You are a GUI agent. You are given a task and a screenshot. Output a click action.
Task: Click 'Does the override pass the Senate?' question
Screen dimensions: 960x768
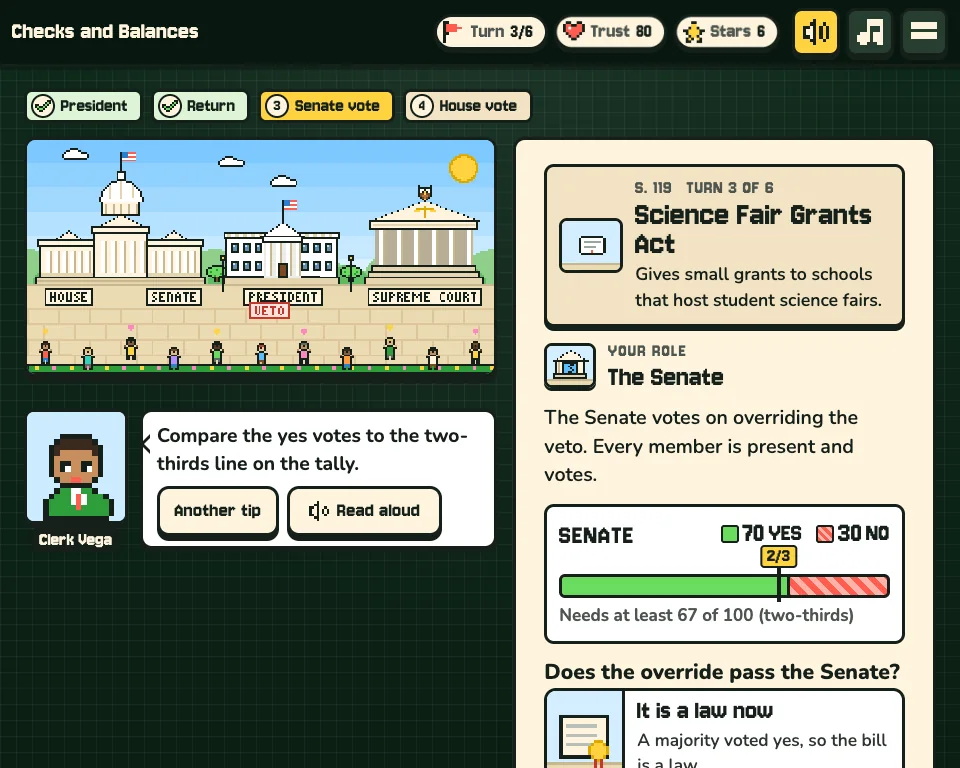722,672
